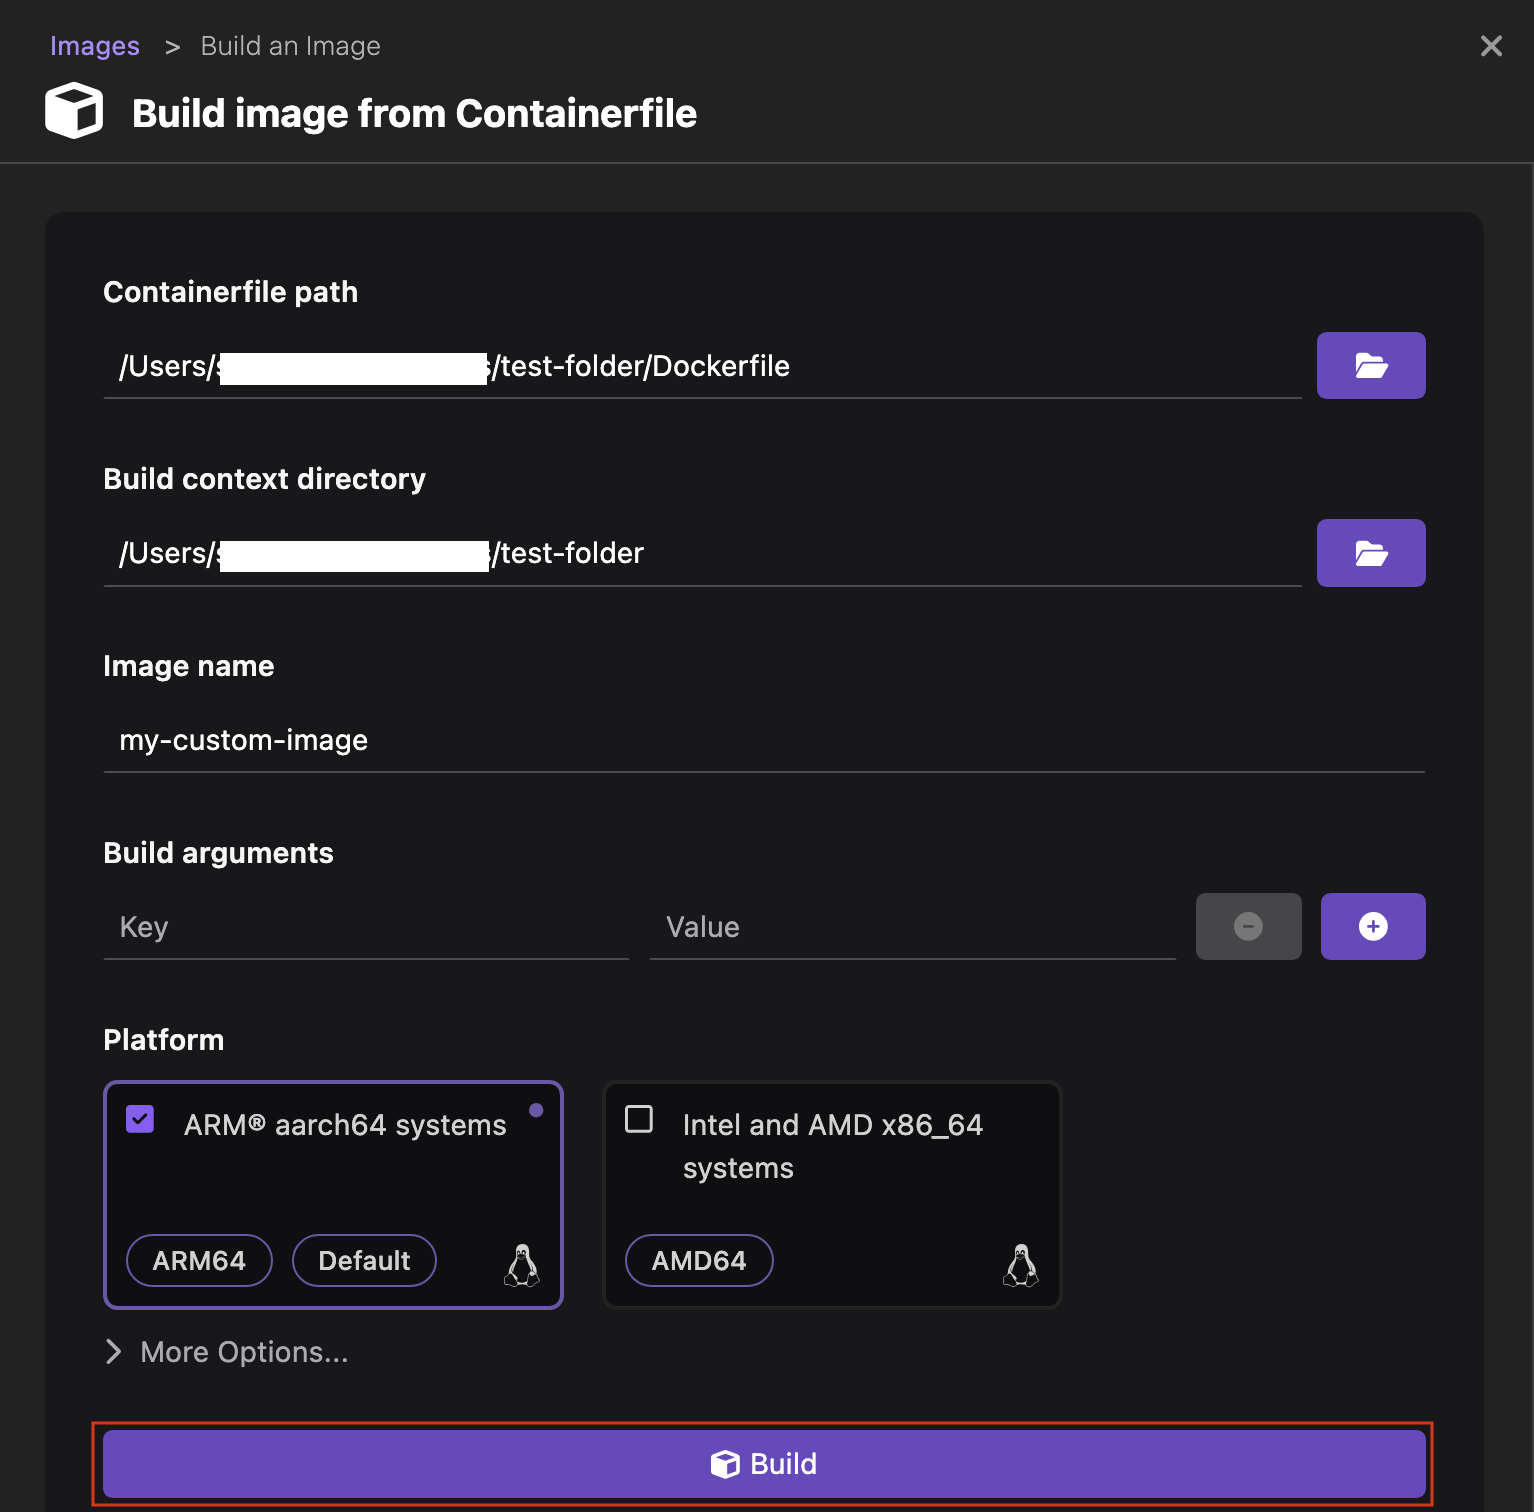Click the Linux penguin icon on ARM card

523,1263
